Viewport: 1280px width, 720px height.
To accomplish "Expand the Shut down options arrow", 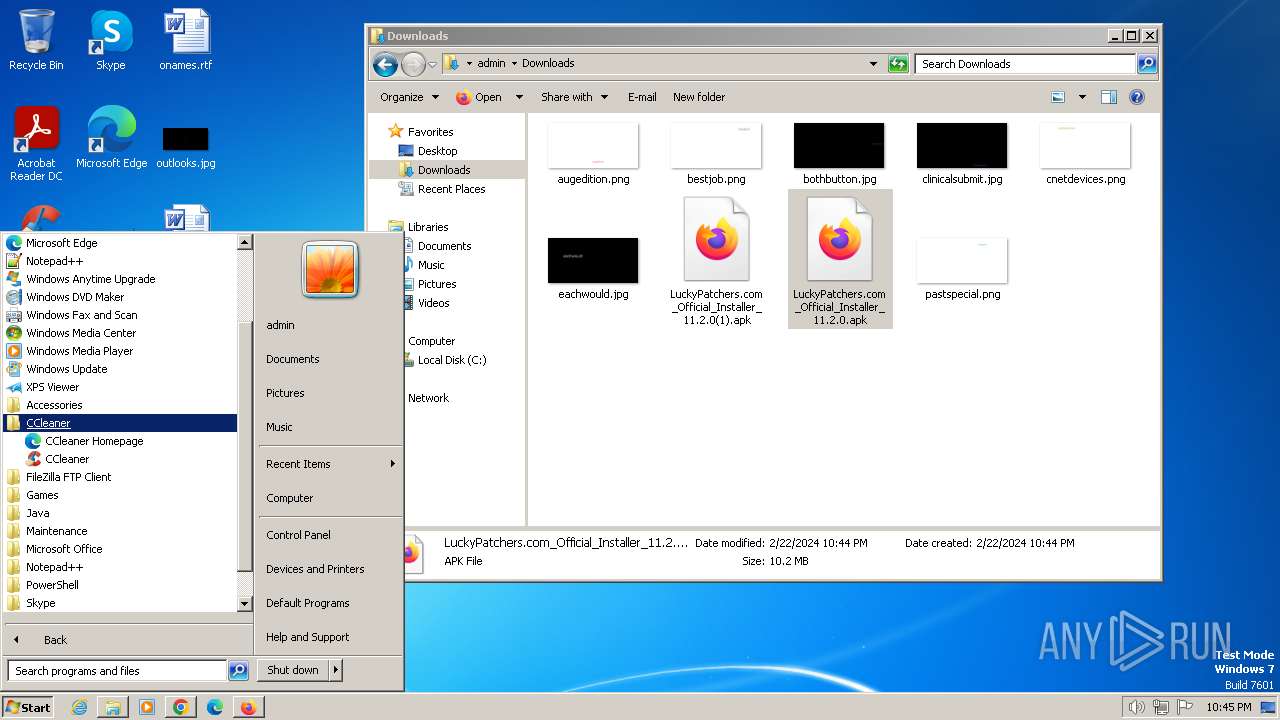I will [x=336, y=670].
